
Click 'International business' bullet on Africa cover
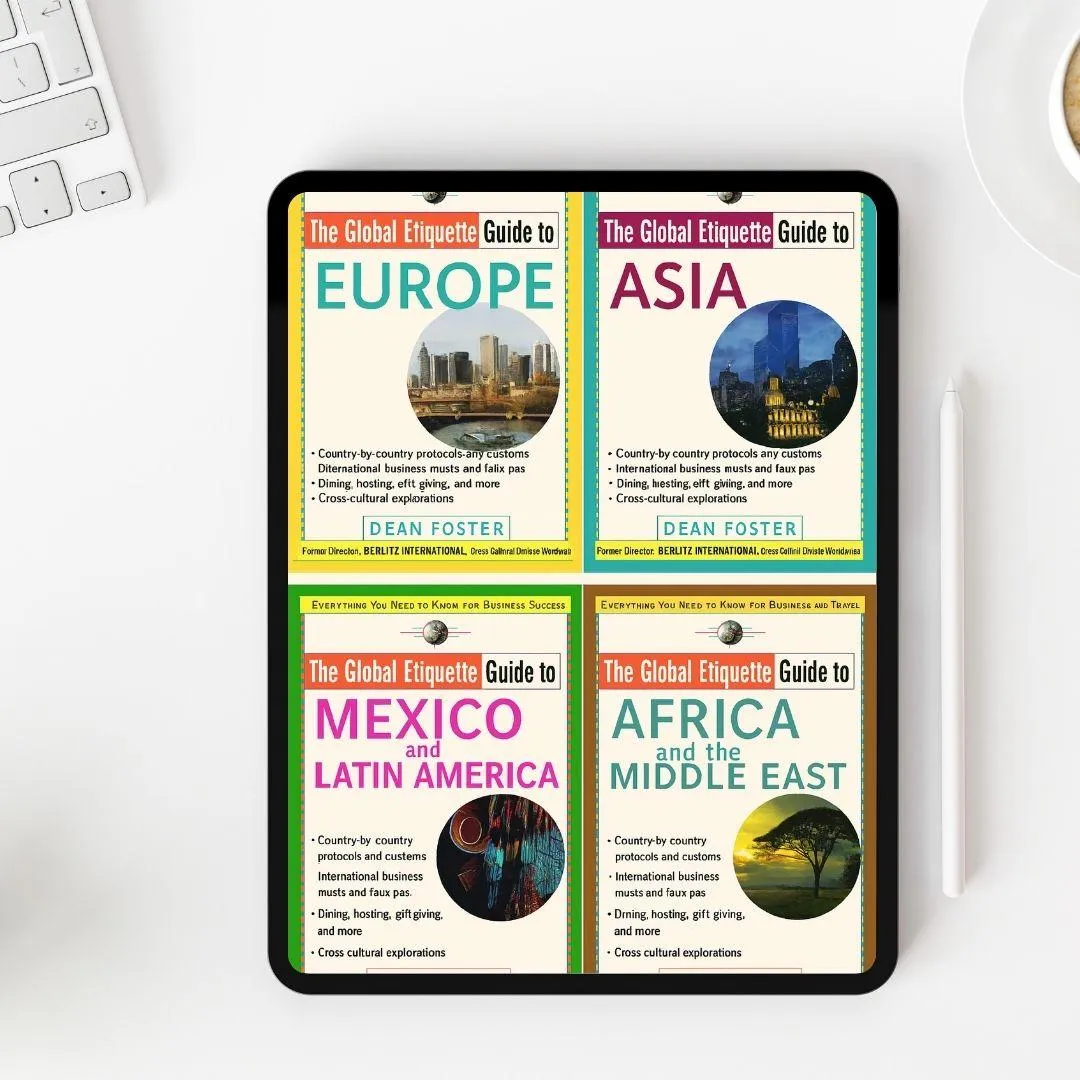[x=666, y=884]
